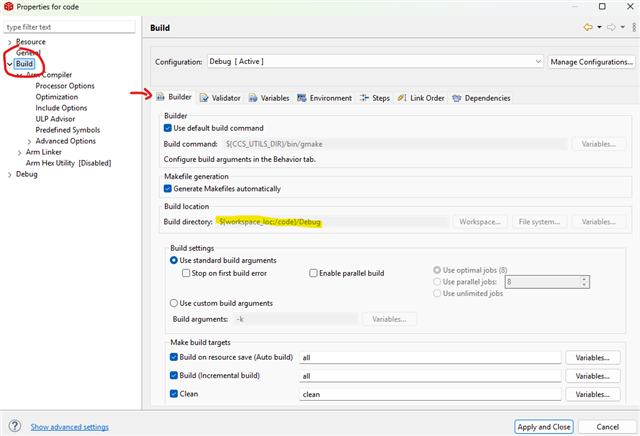Select the Arm Compiler tree item

coord(49,75)
